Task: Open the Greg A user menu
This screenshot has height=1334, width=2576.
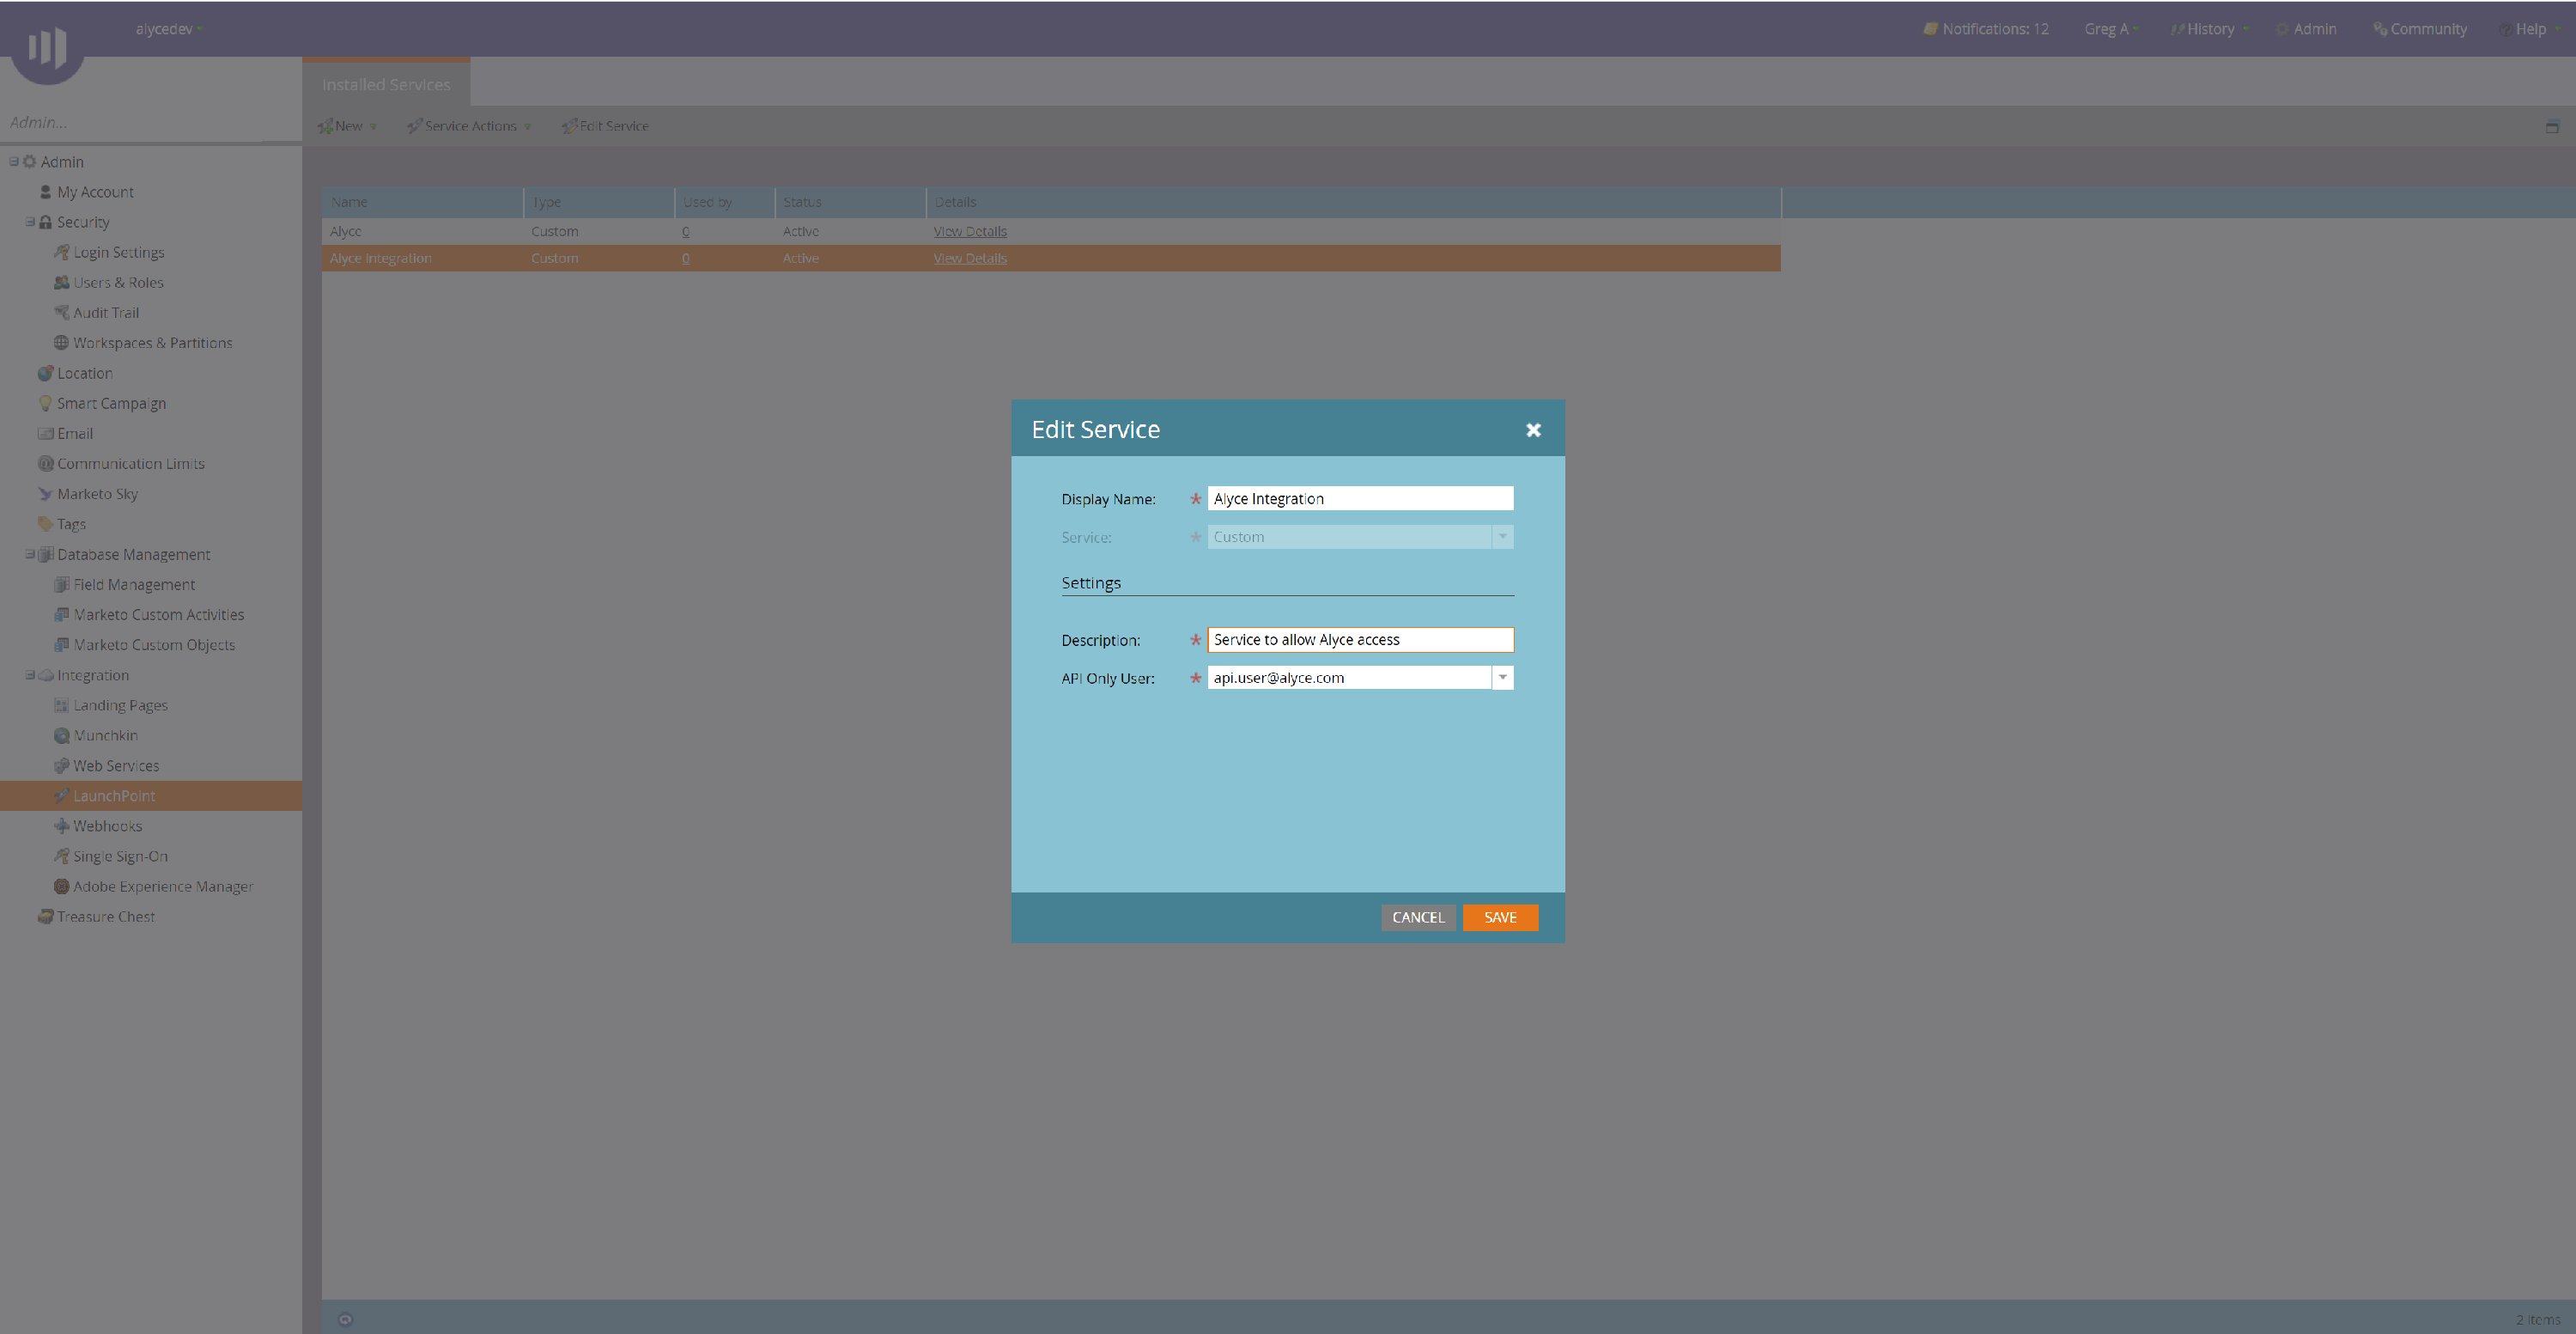Action: click(2111, 29)
